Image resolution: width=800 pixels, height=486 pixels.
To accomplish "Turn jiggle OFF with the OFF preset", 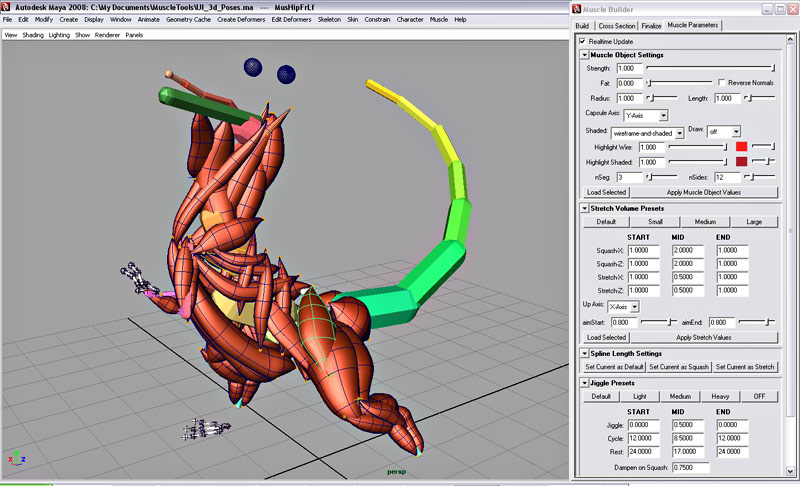I will [759, 396].
